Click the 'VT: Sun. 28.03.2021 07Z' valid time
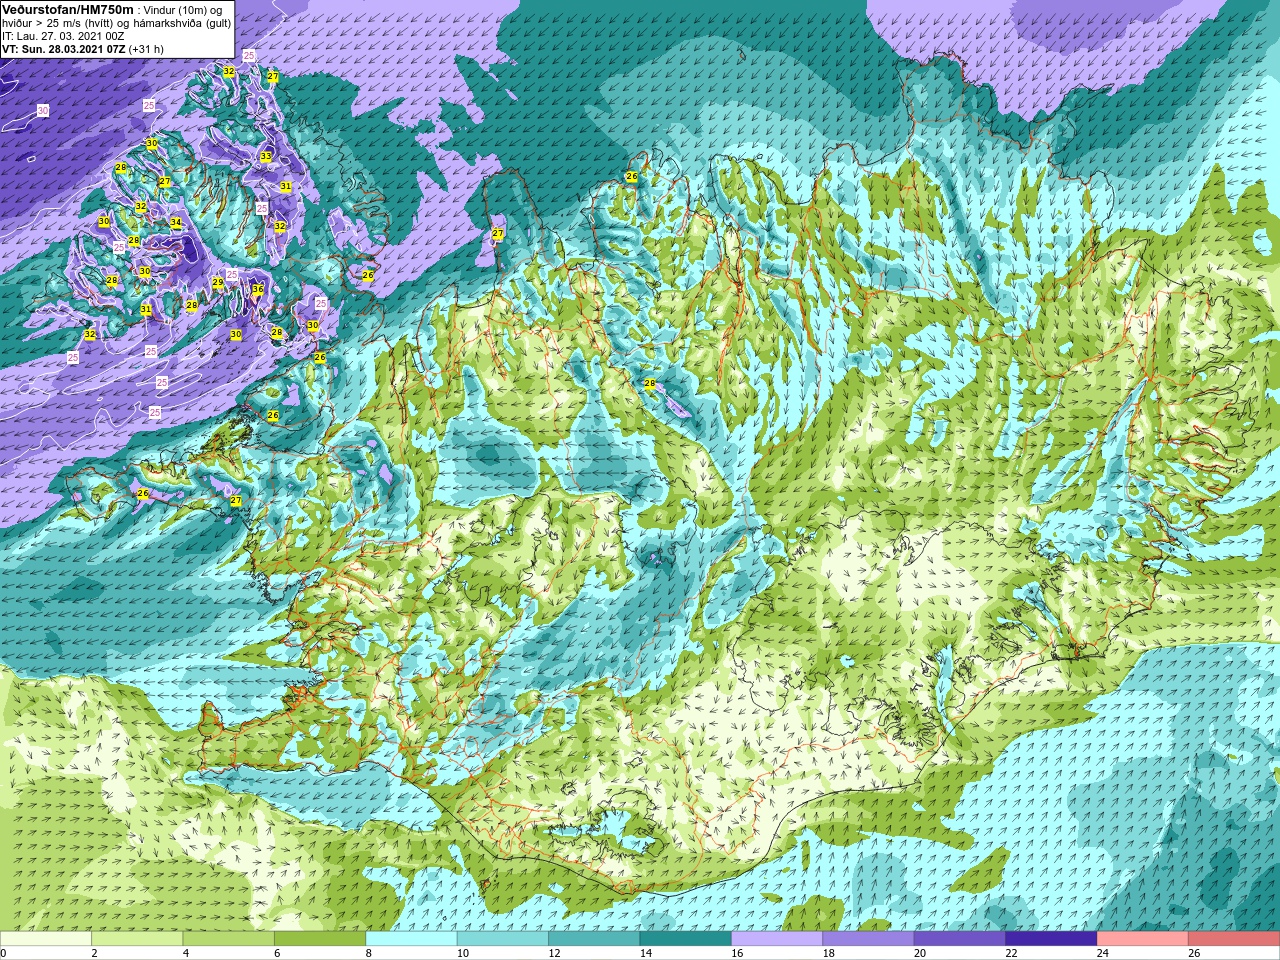 [x=62, y=49]
